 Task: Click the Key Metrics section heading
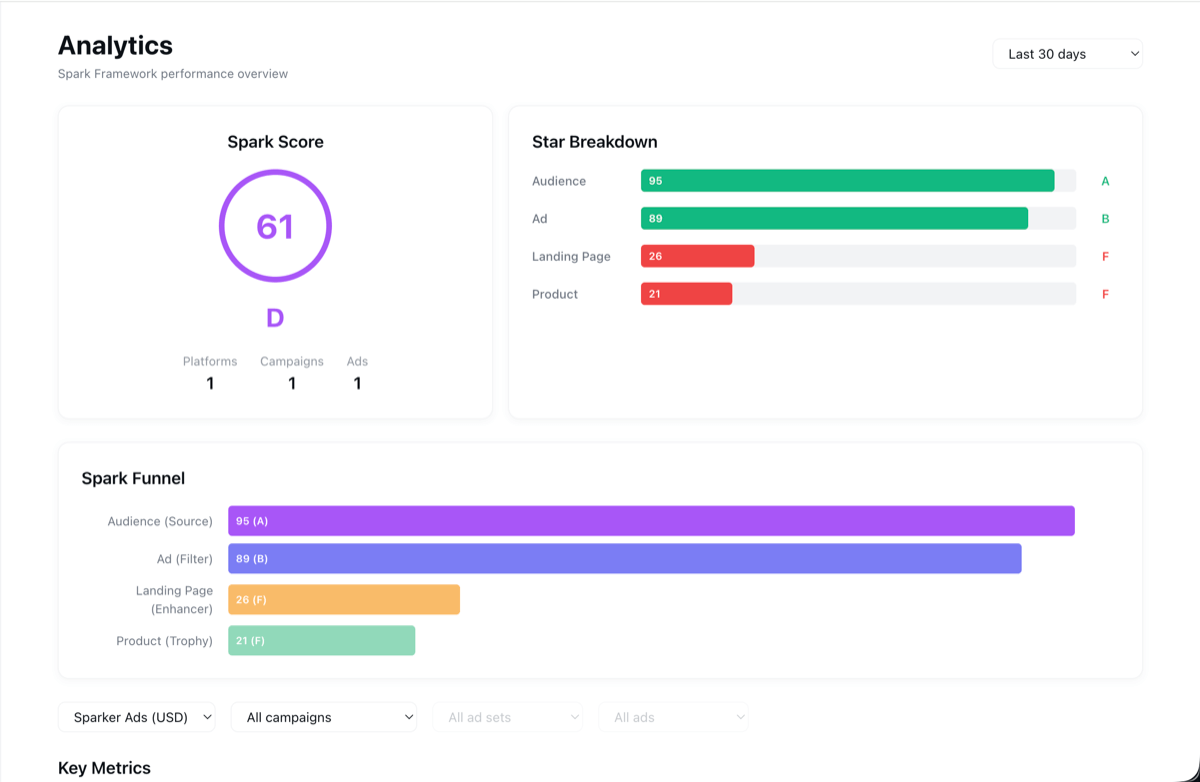105,768
